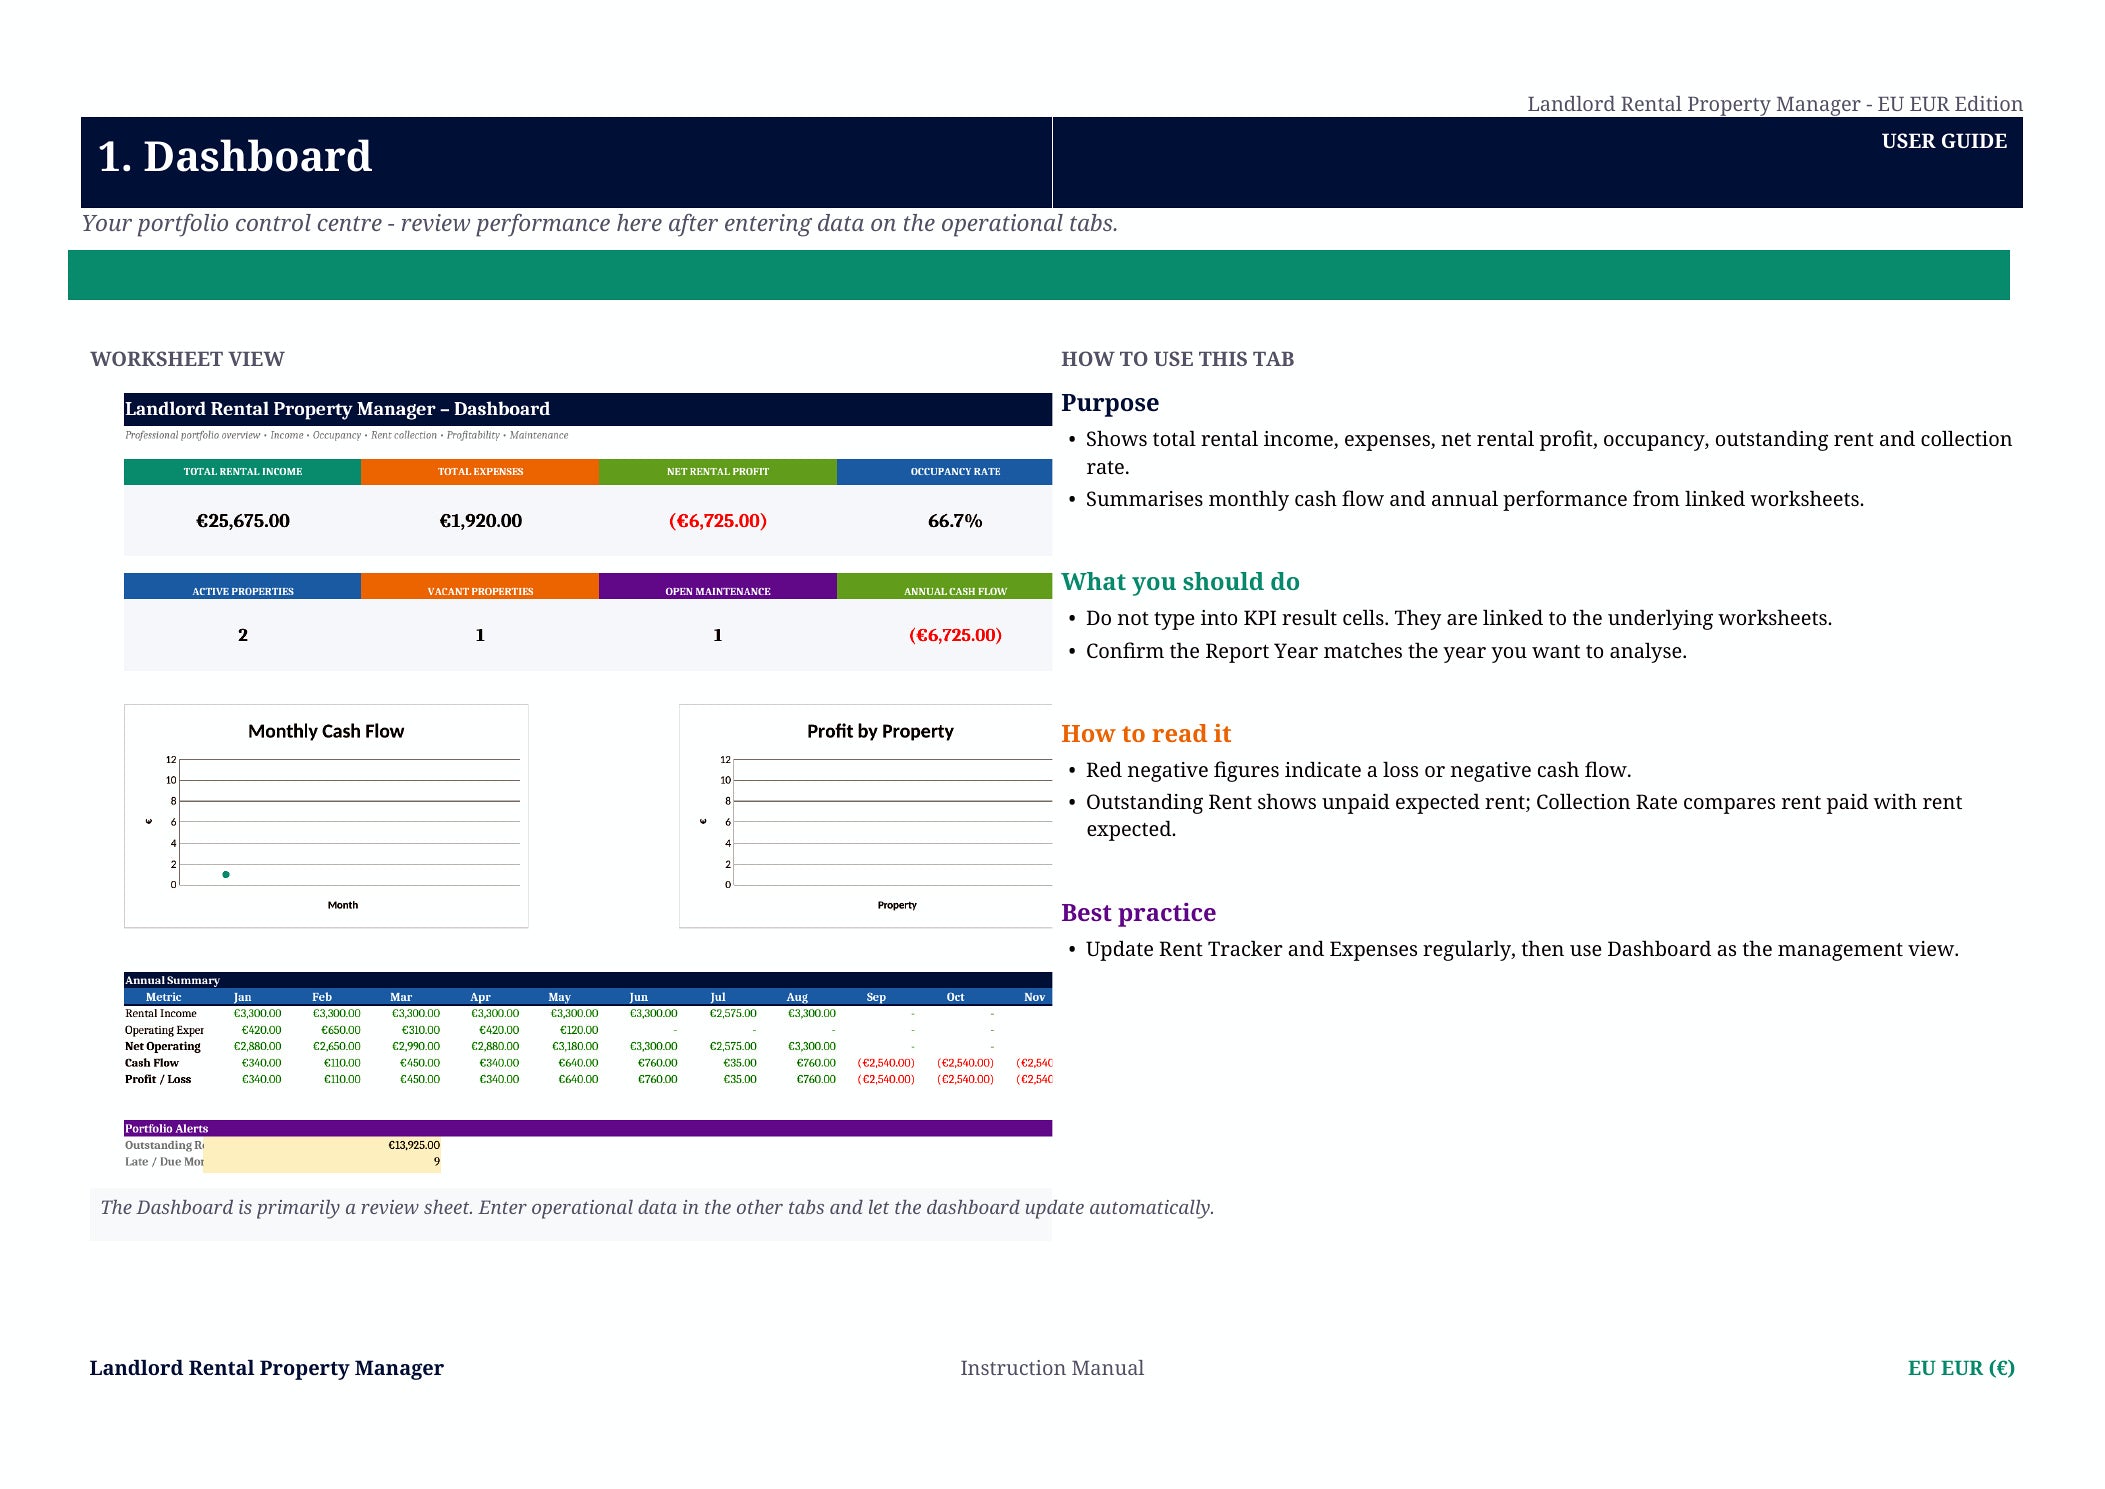
Task: Click the 'OPEN MAINTENANCE' tile header
Action: click(x=718, y=587)
